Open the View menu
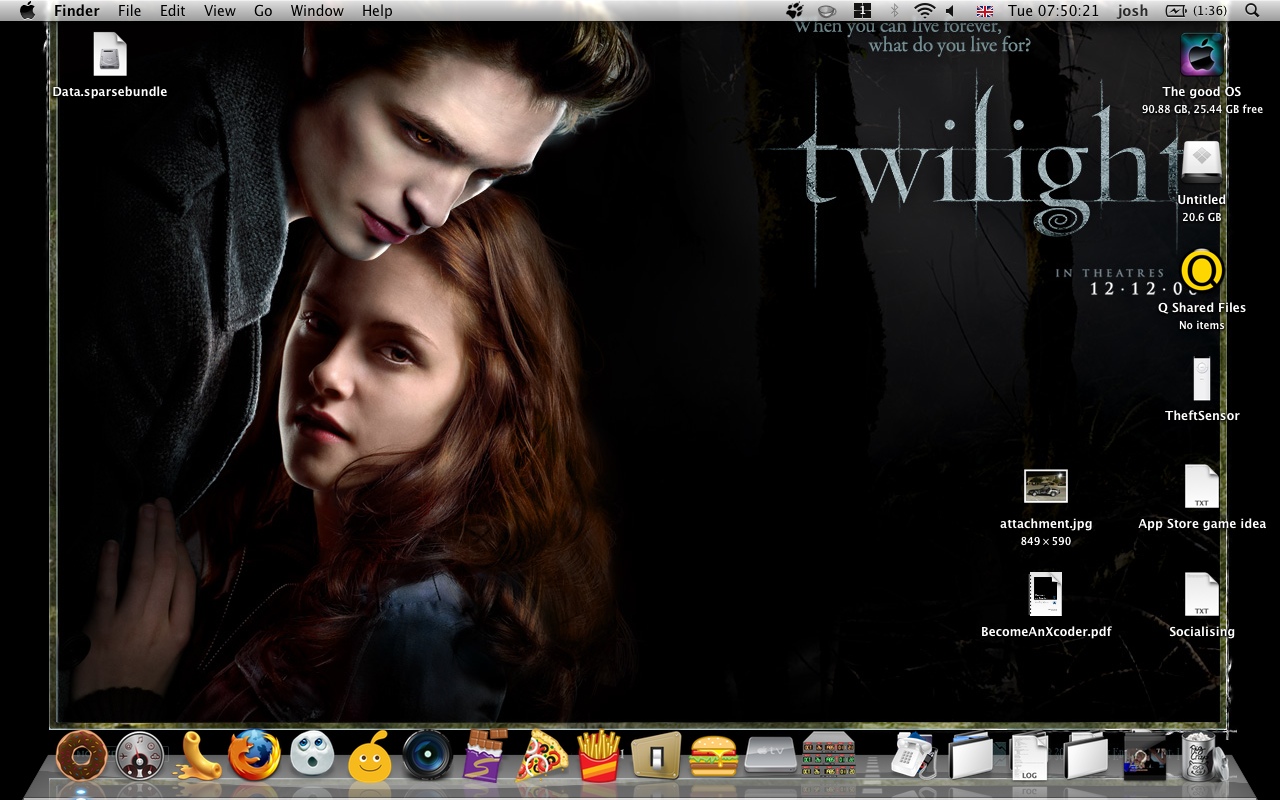1280x800 pixels. pos(219,11)
